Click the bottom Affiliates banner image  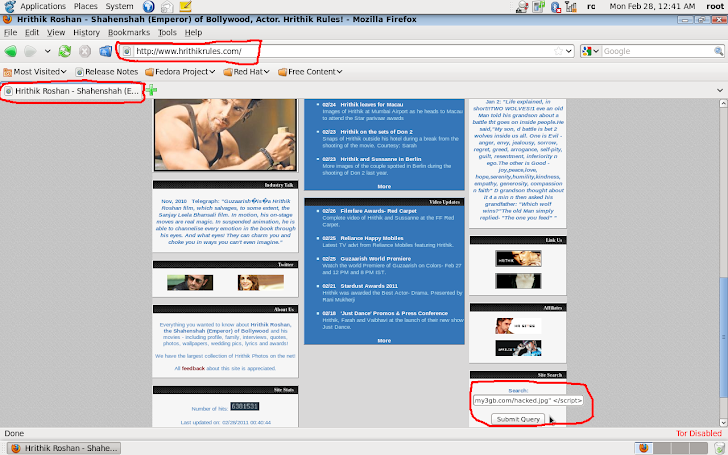518,348
